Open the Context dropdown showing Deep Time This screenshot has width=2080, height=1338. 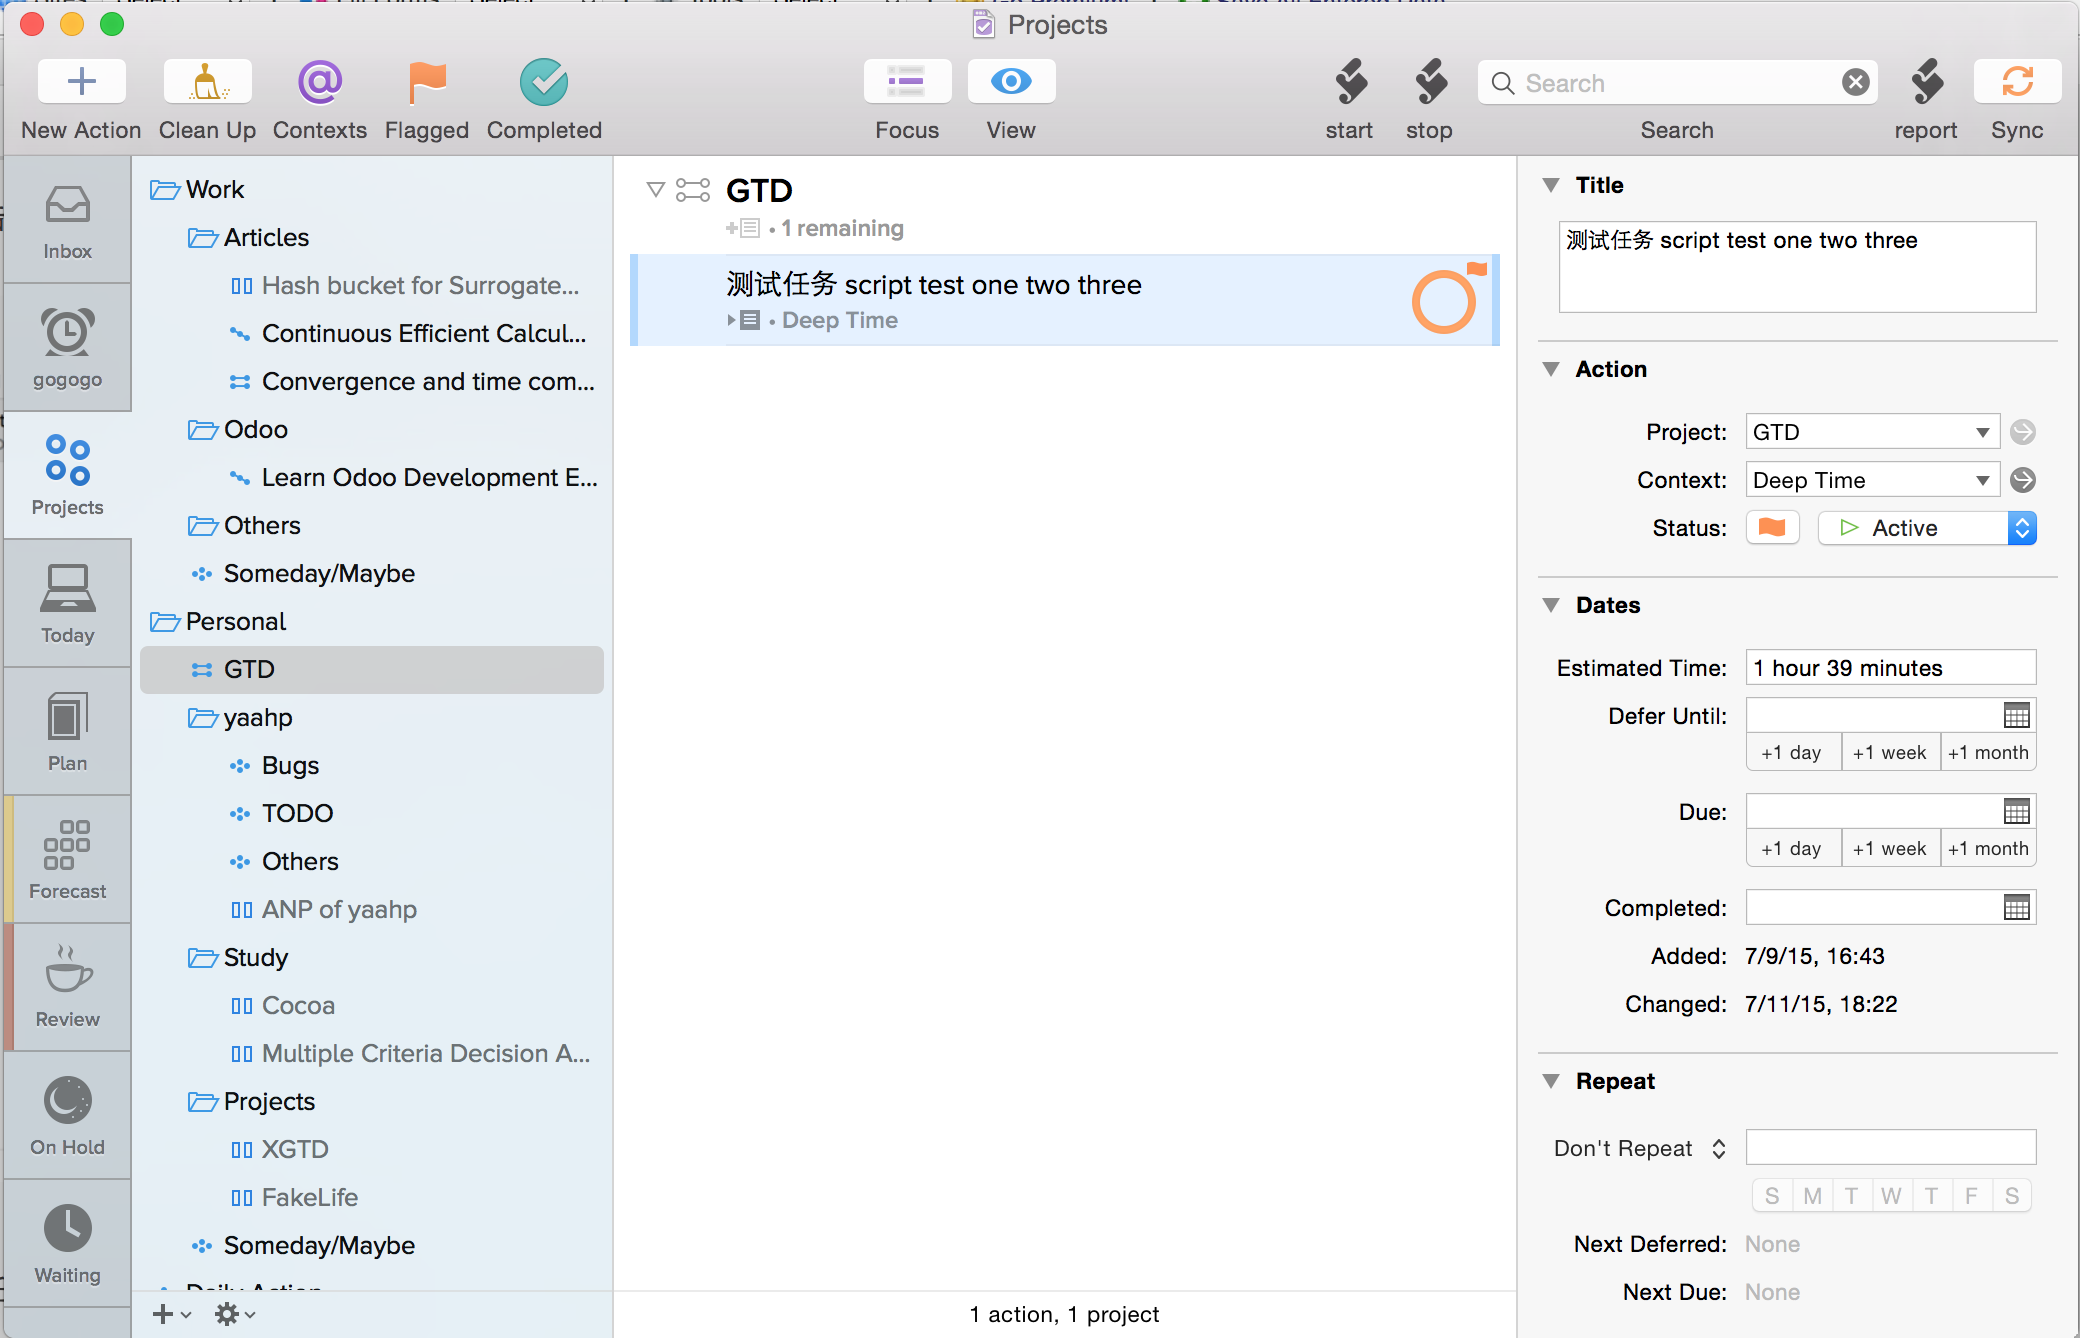[x=1872, y=480]
